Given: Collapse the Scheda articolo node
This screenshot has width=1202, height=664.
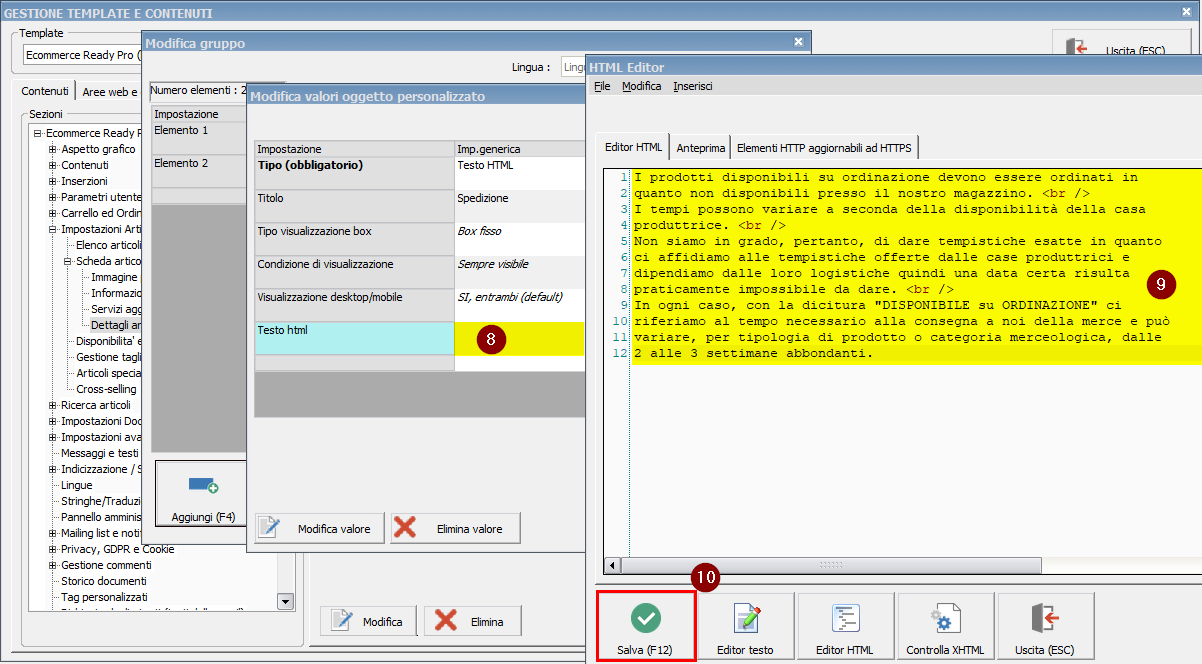Looking at the screenshot, I should 67,261.
